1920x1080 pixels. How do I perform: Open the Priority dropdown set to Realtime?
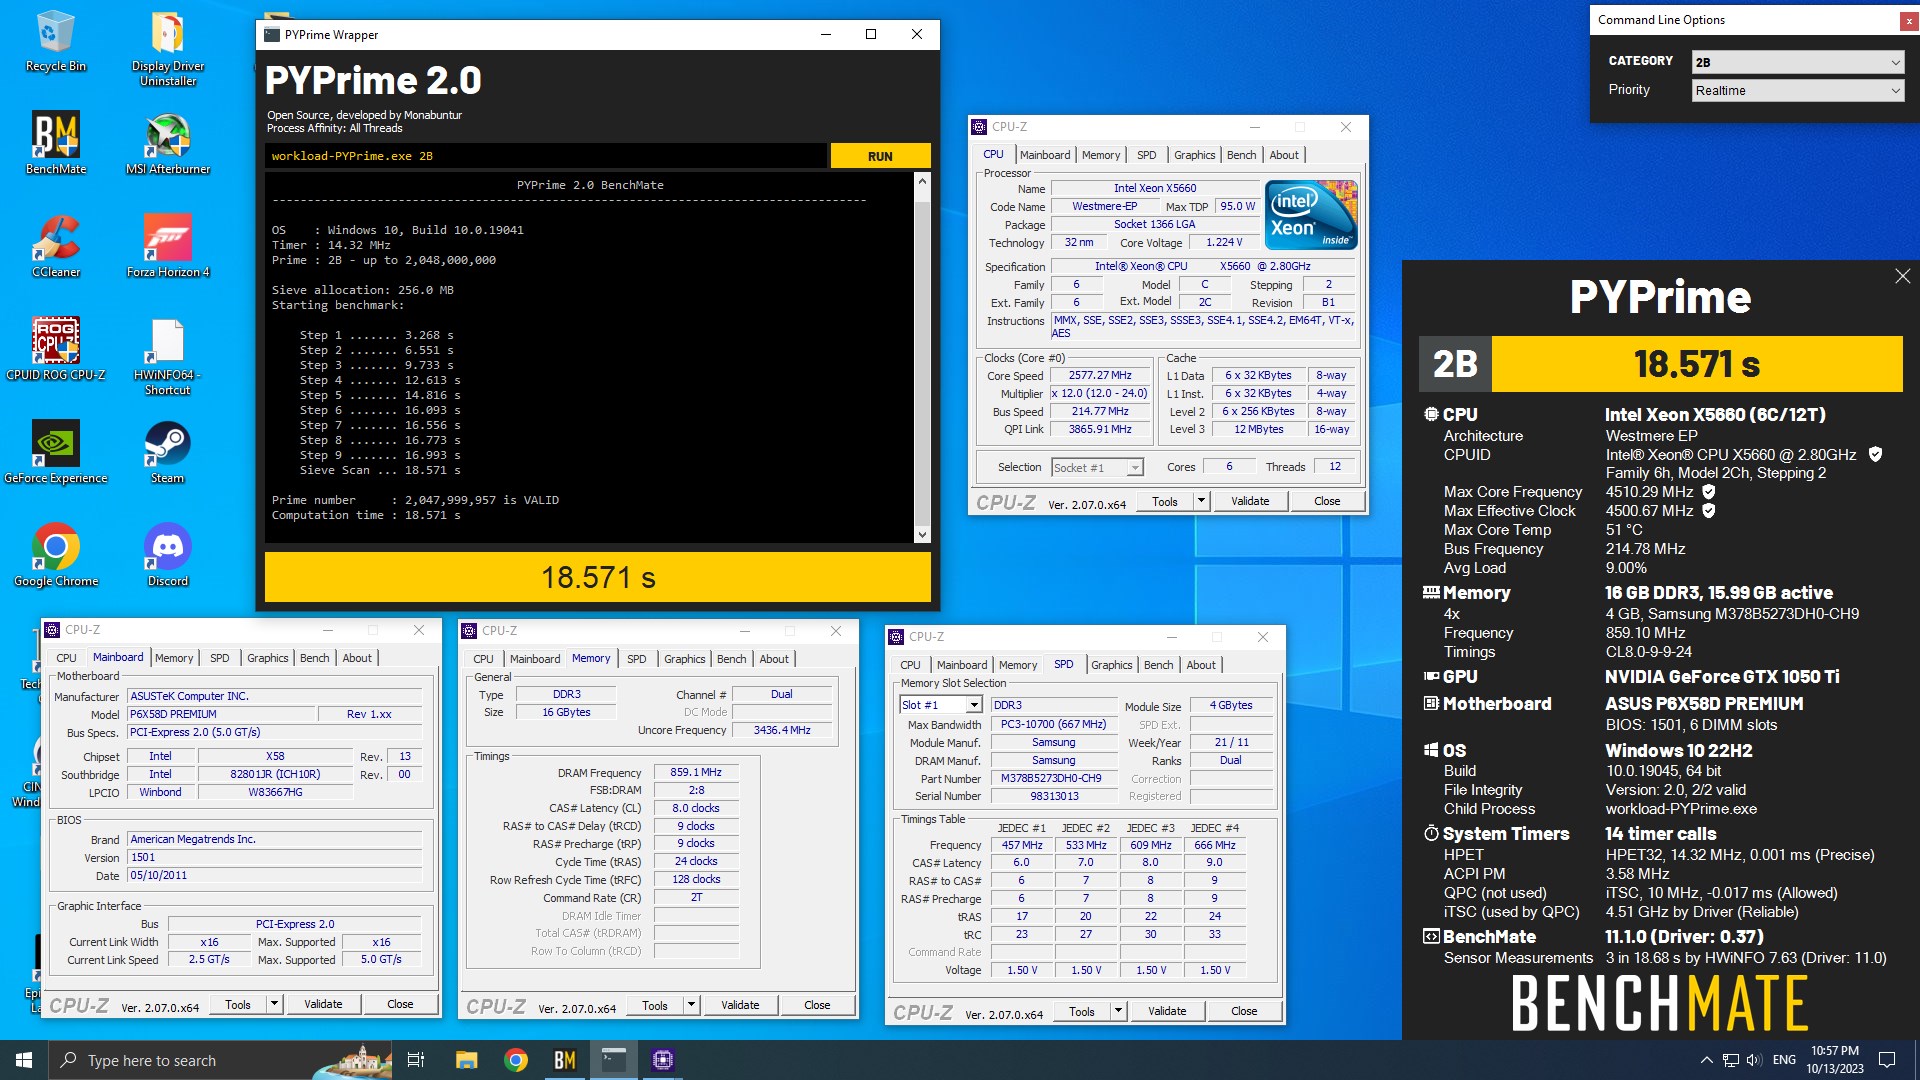(1798, 90)
